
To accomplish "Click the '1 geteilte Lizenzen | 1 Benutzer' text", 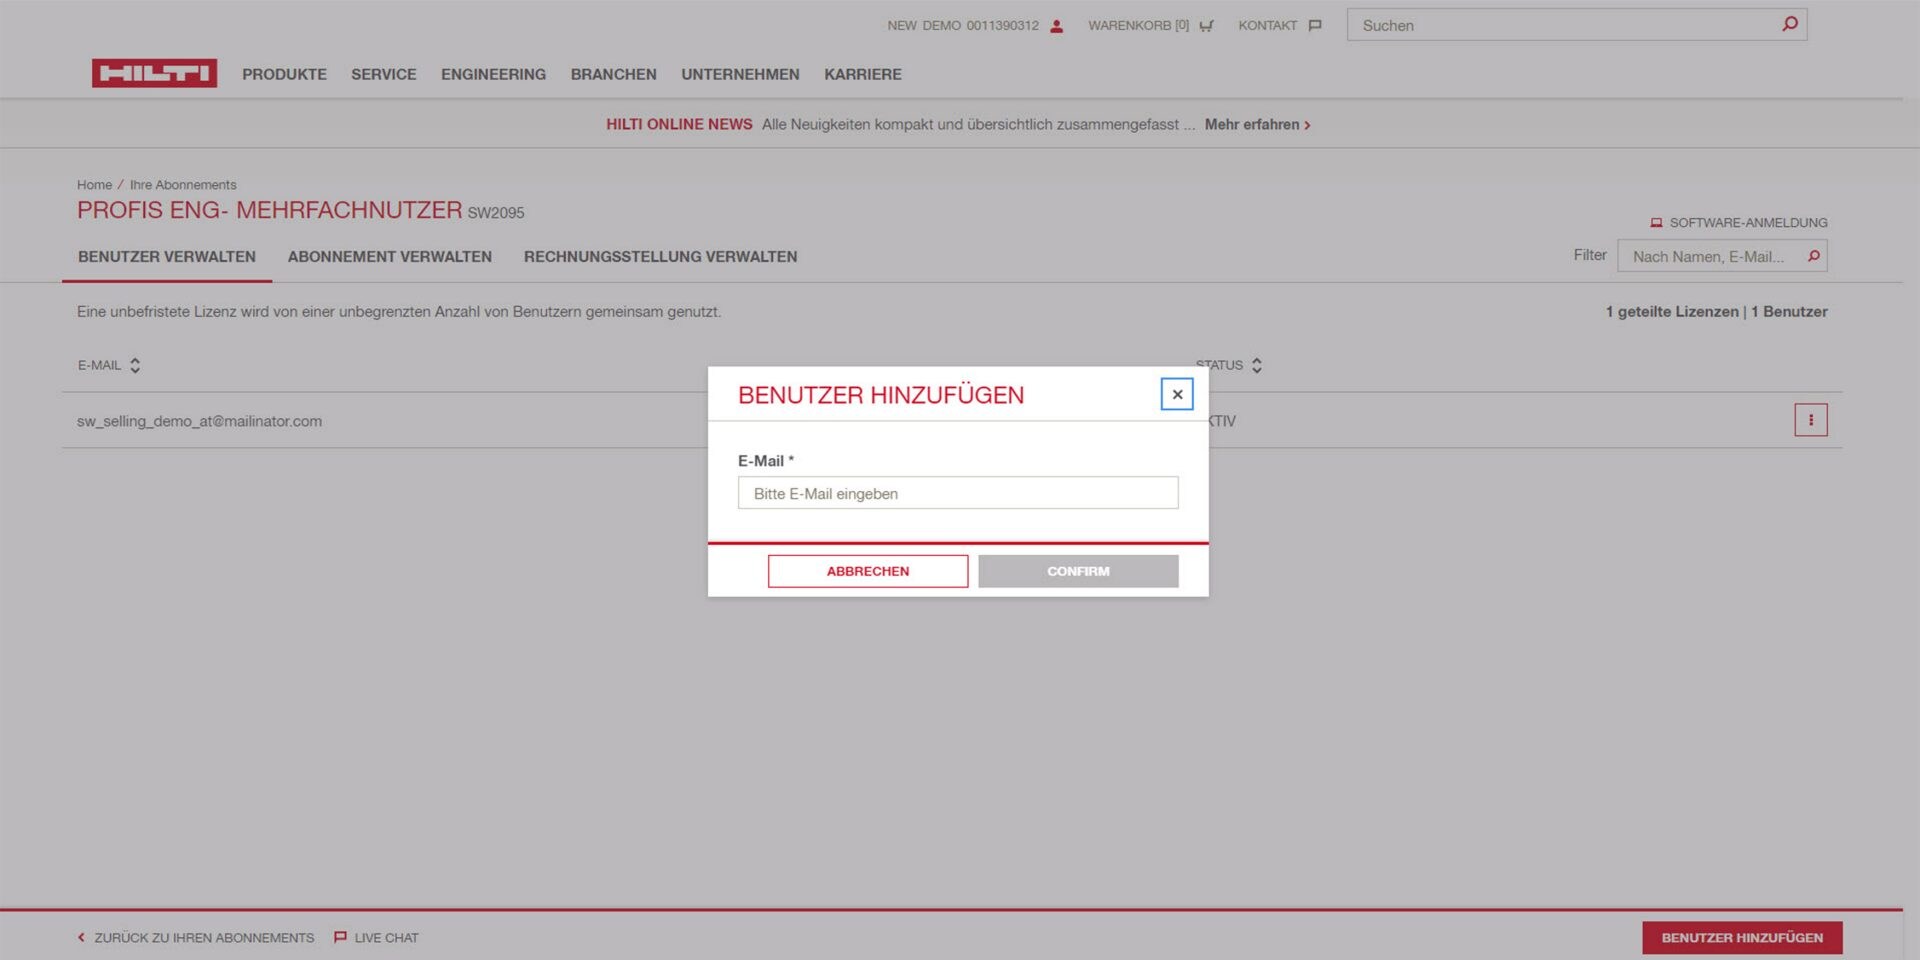I will 1716,312.
